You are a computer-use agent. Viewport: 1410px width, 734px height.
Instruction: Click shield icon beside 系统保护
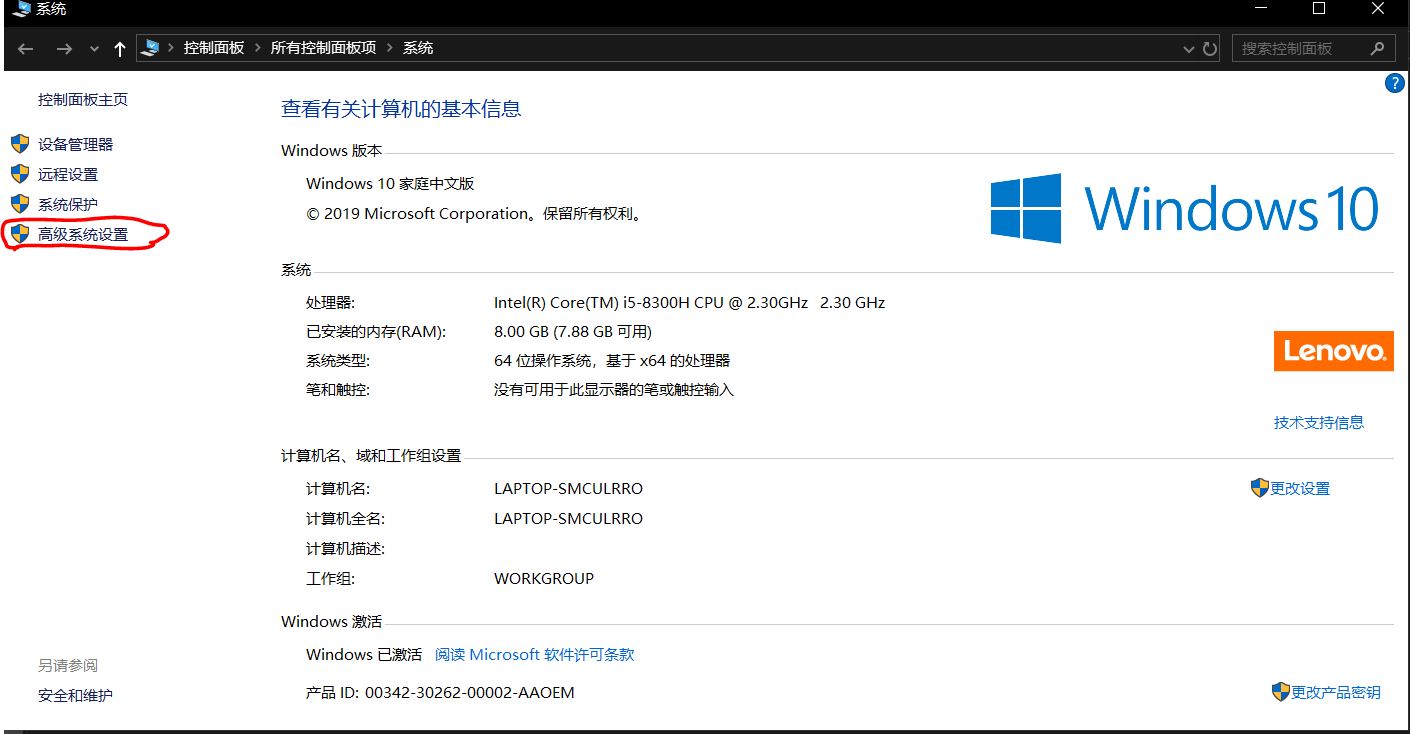click(x=20, y=204)
